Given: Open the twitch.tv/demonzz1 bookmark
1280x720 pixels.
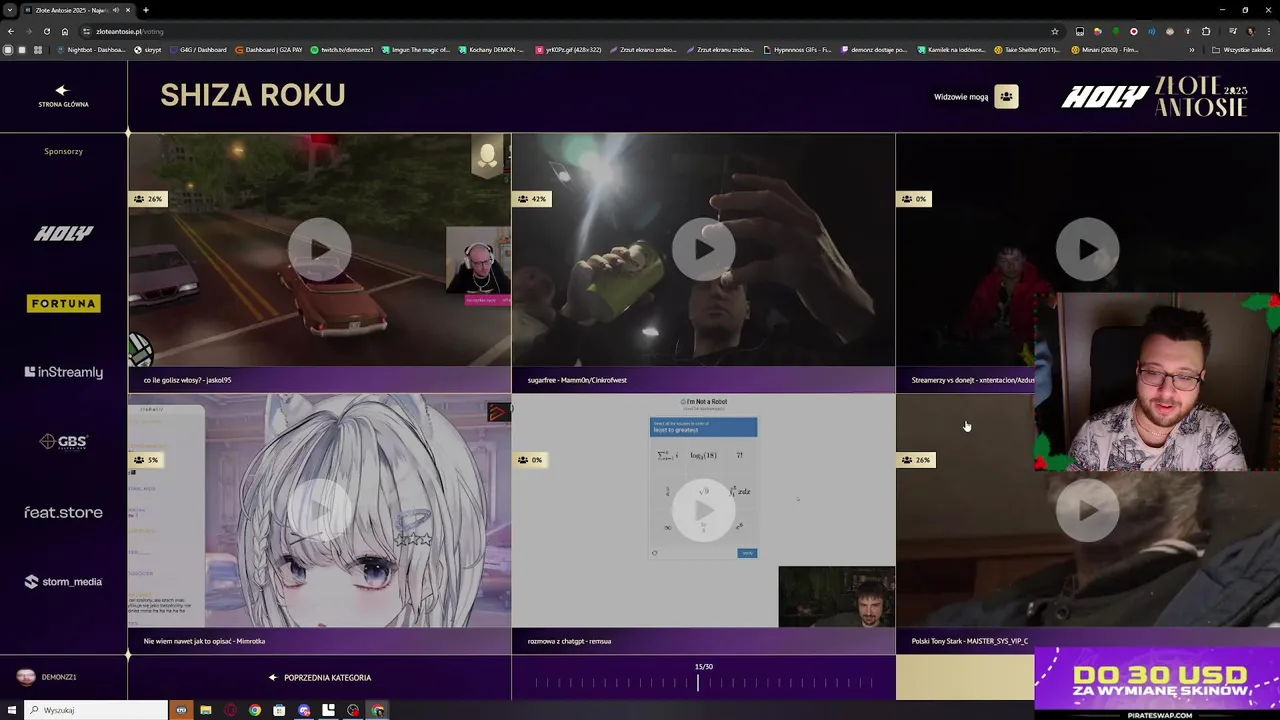Looking at the screenshot, I should pos(342,49).
